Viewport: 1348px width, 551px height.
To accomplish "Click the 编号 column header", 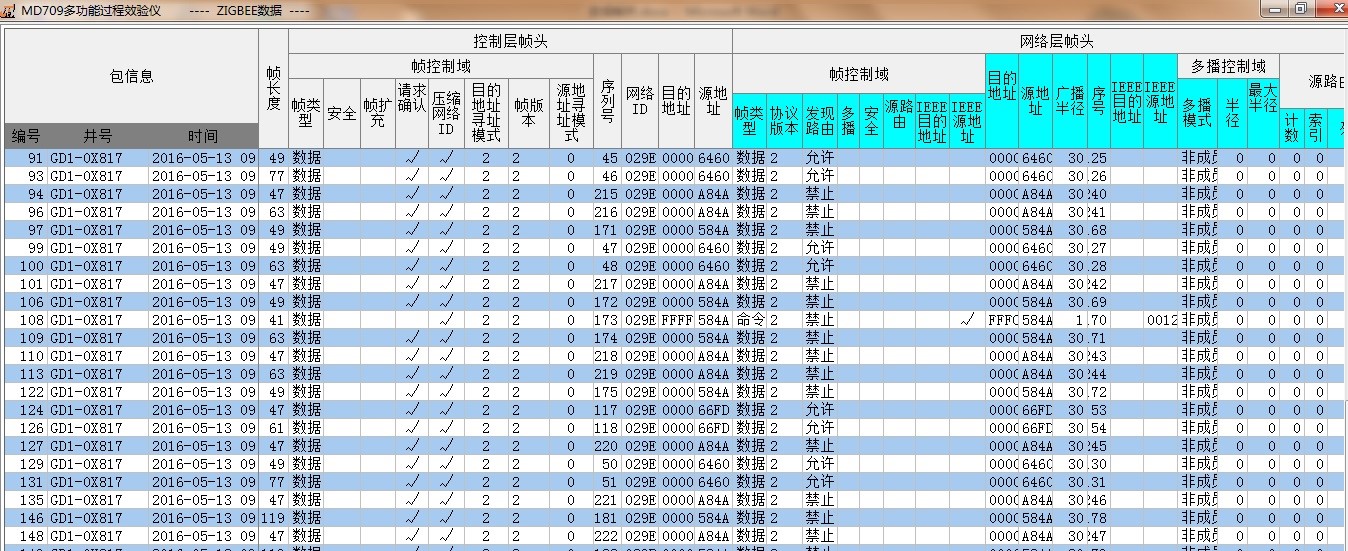I will (x=26, y=136).
